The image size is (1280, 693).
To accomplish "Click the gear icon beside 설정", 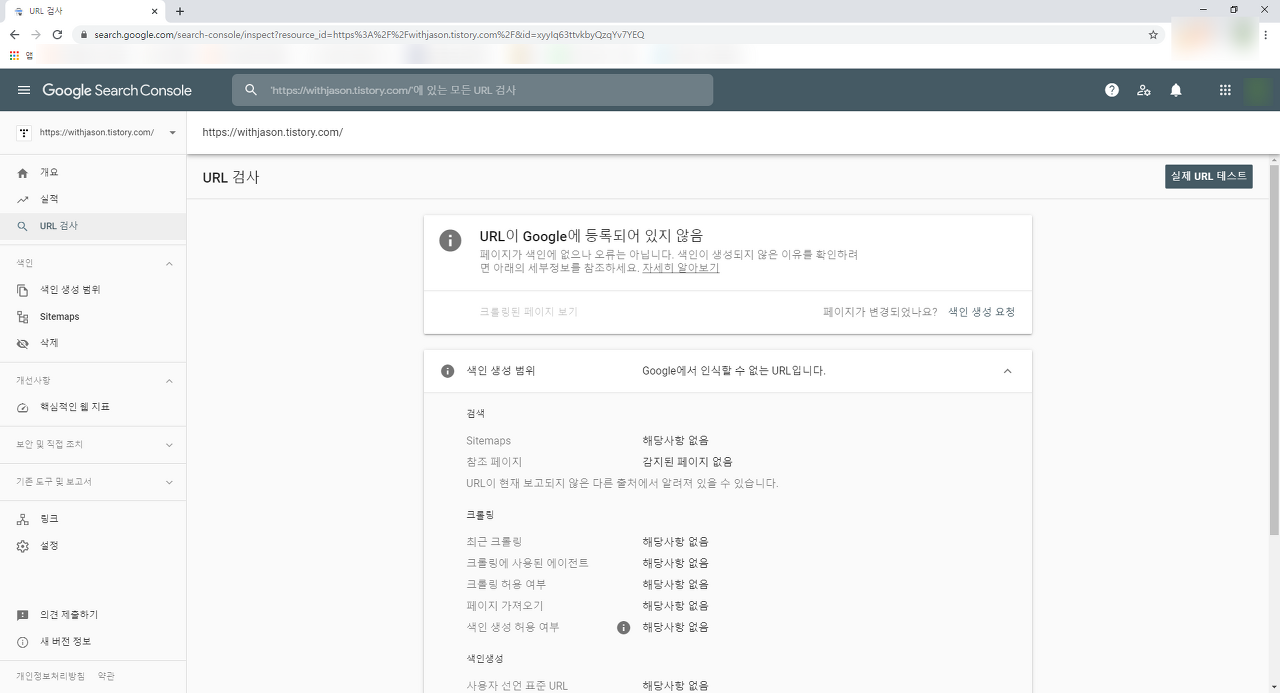I will (x=23, y=546).
